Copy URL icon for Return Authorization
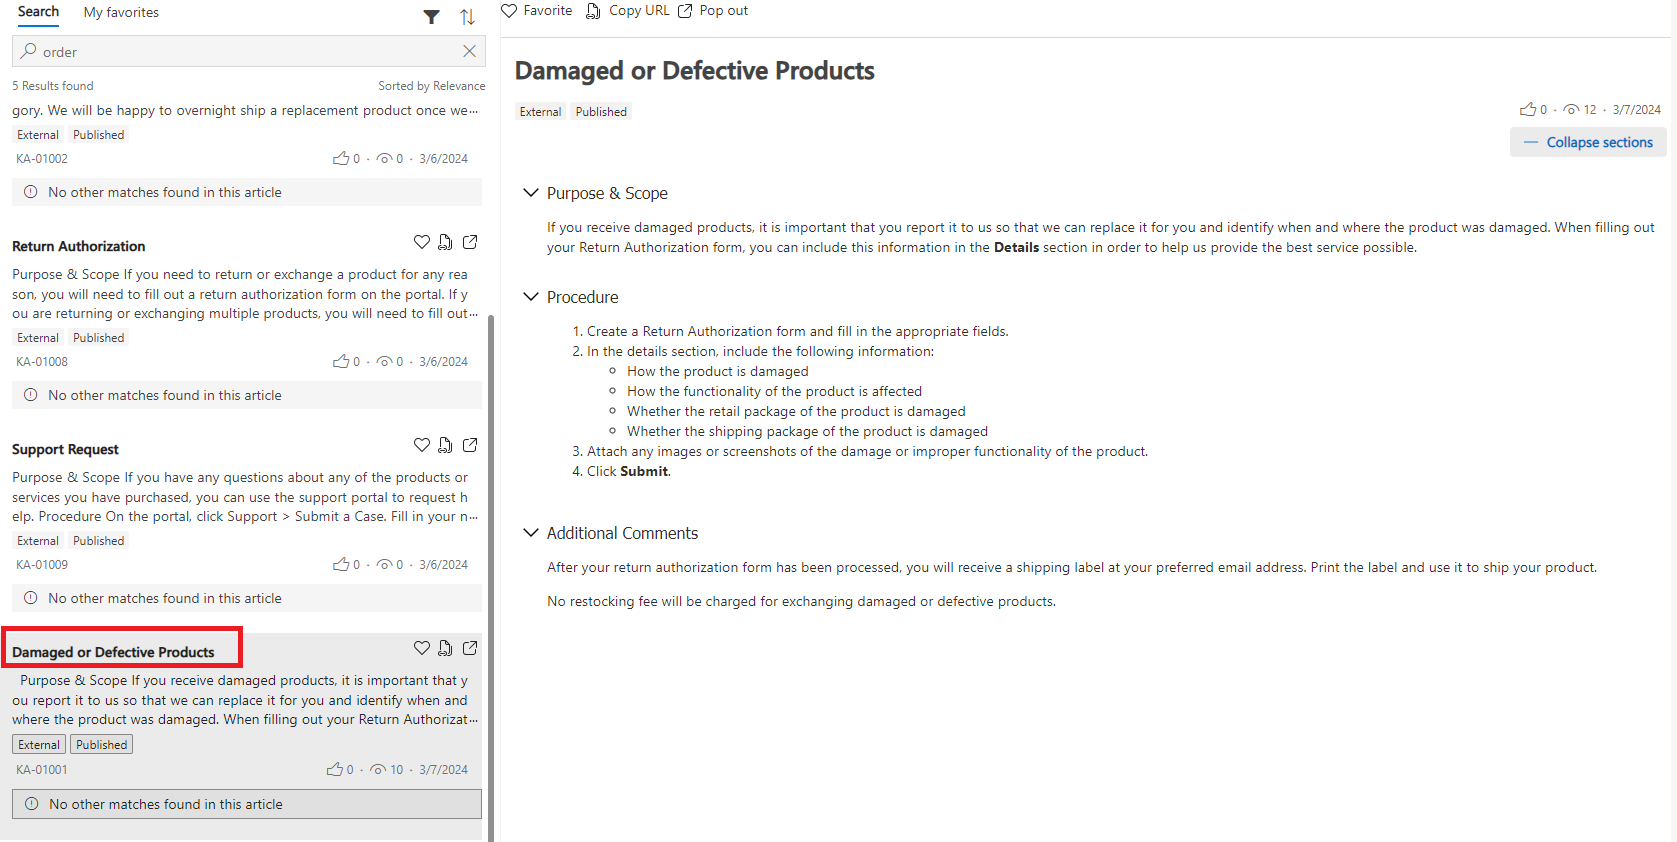 point(445,242)
